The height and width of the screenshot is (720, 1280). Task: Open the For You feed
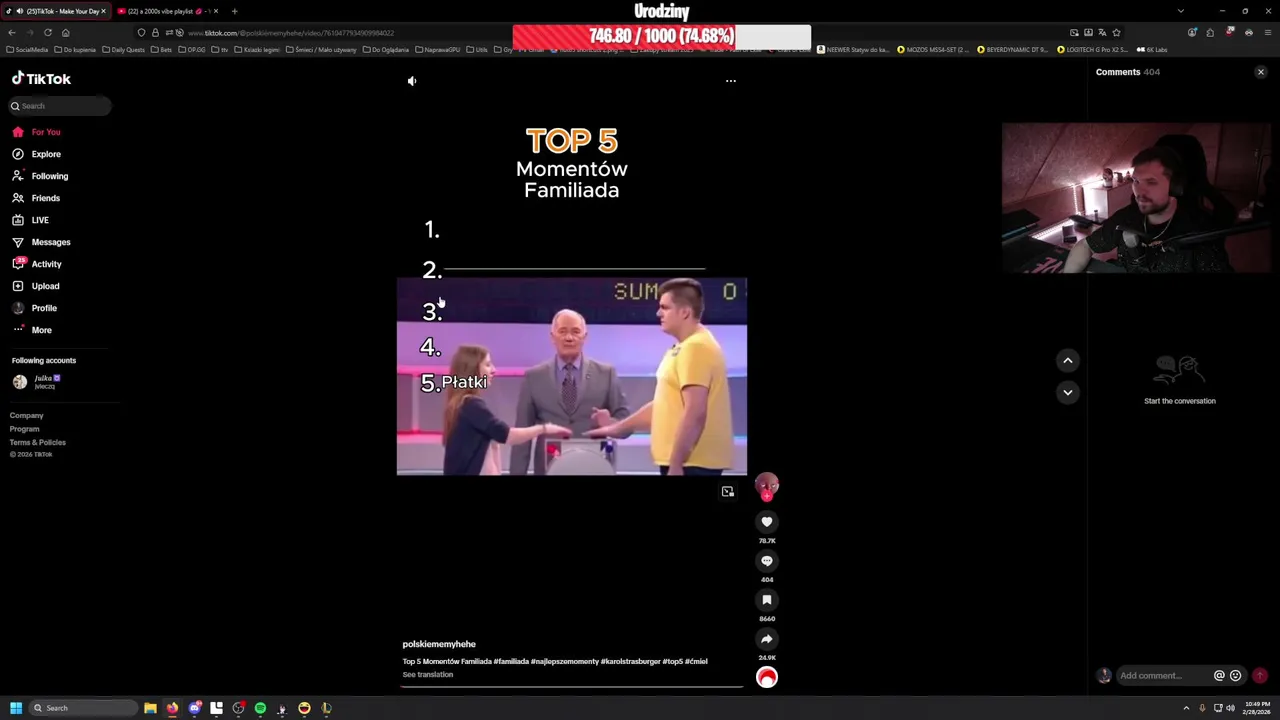click(37, 132)
